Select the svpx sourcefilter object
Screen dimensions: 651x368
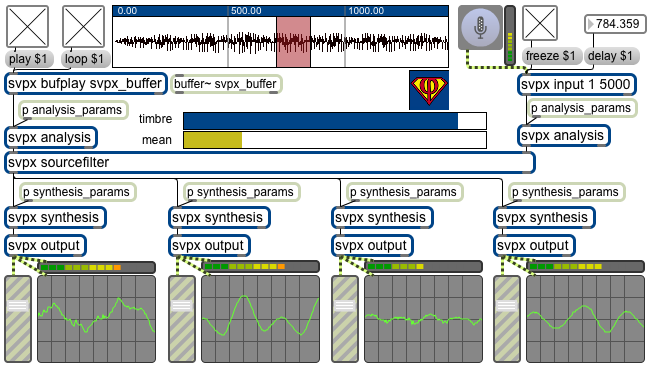pos(270,162)
